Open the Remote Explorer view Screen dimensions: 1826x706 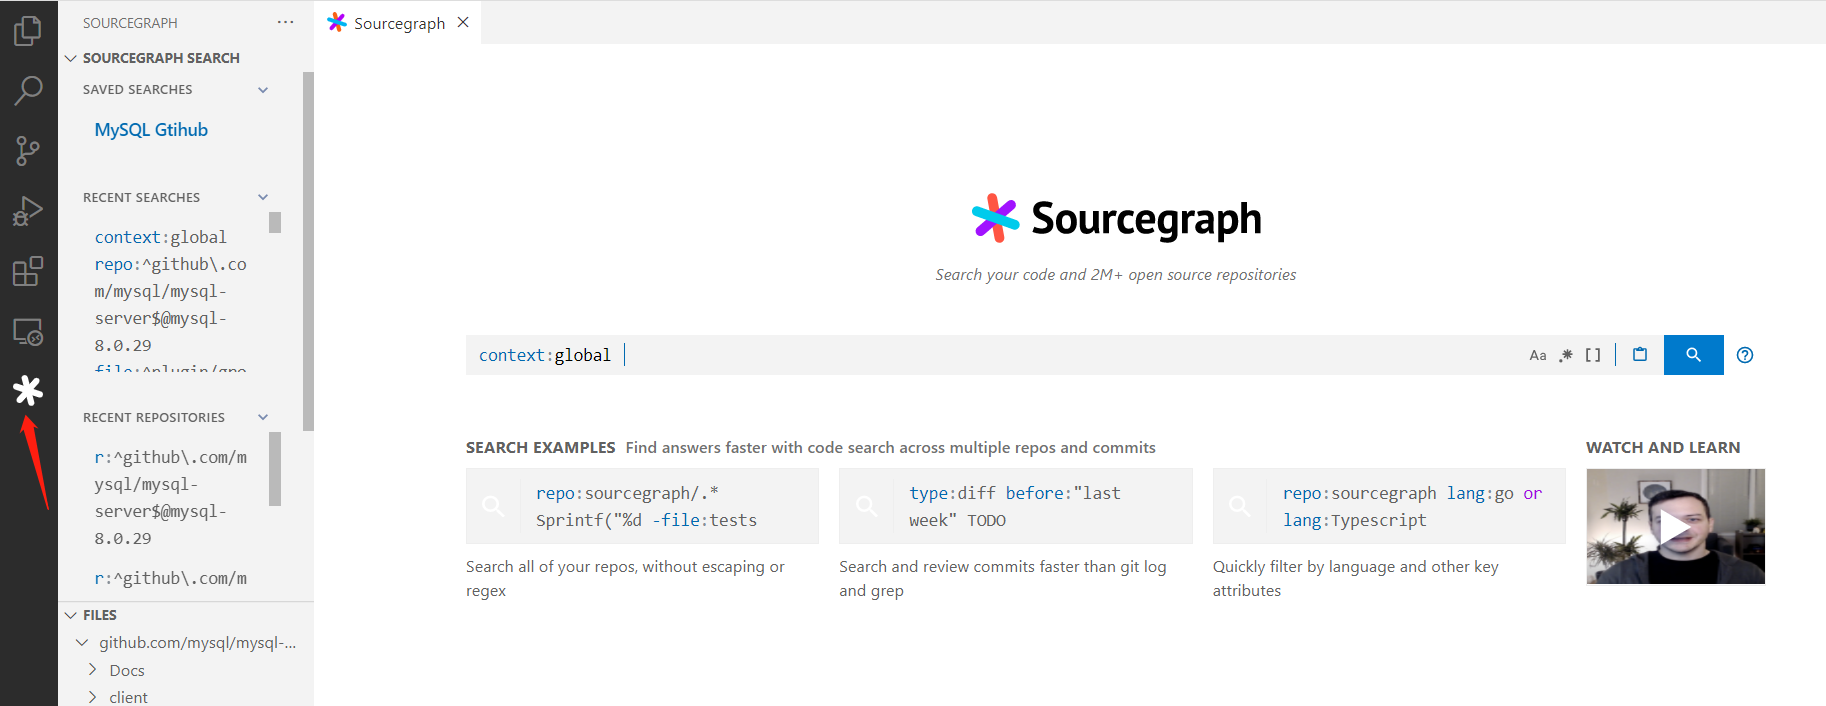[28, 332]
